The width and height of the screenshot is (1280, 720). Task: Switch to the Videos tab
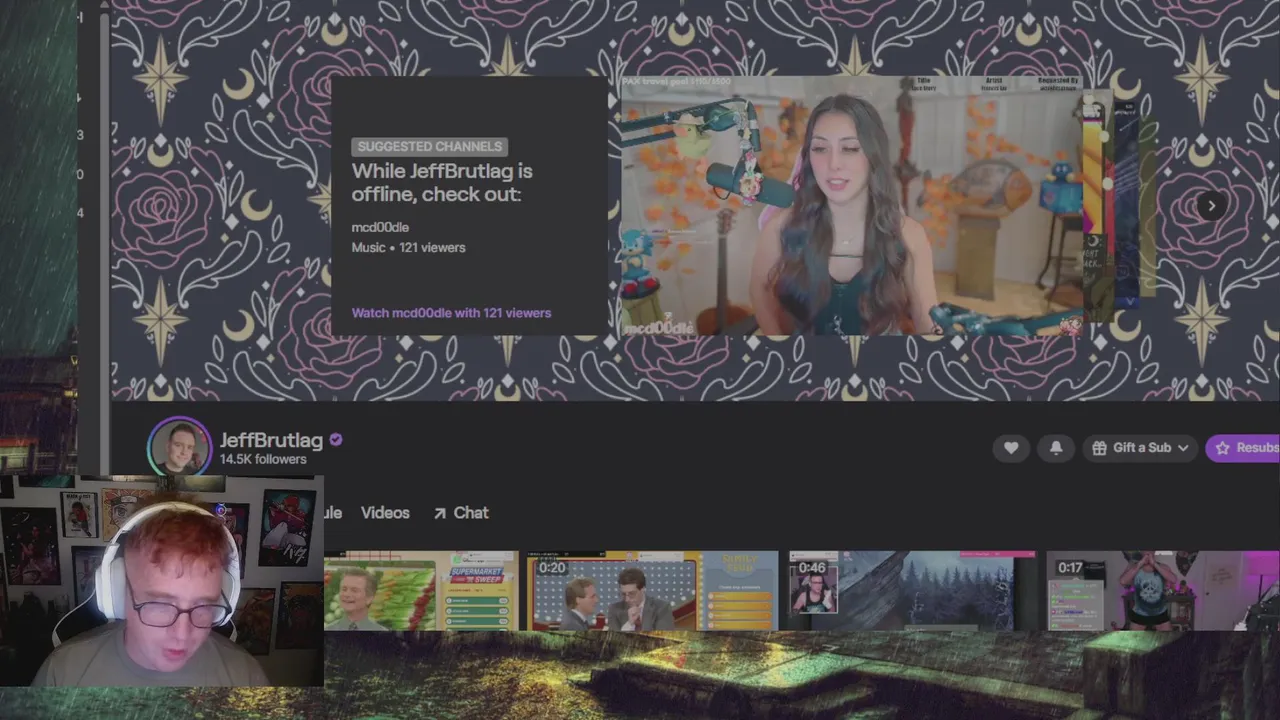tap(385, 513)
